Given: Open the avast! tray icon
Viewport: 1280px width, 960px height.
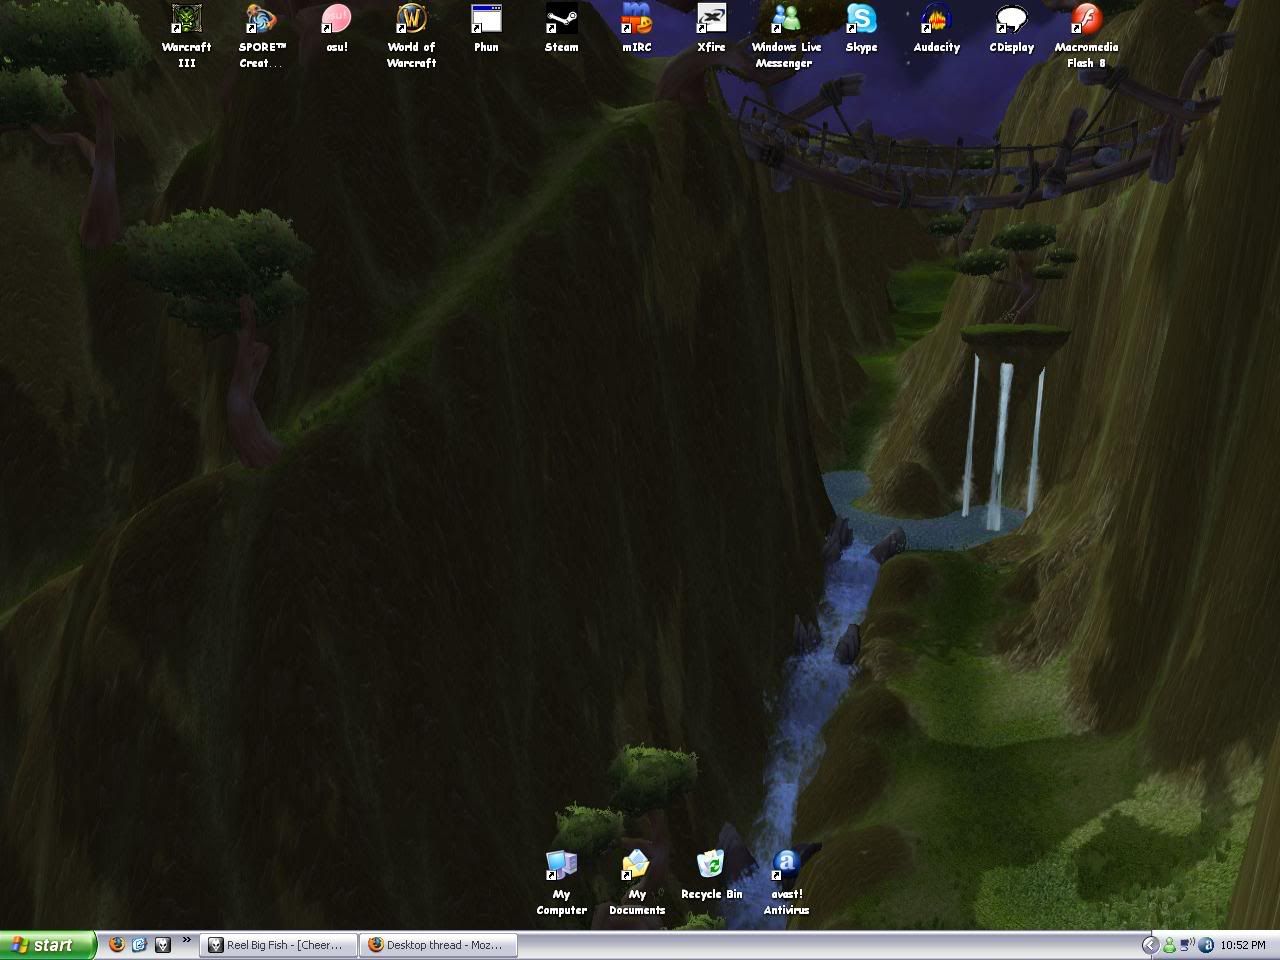Looking at the screenshot, I should (x=1206, y=945).
